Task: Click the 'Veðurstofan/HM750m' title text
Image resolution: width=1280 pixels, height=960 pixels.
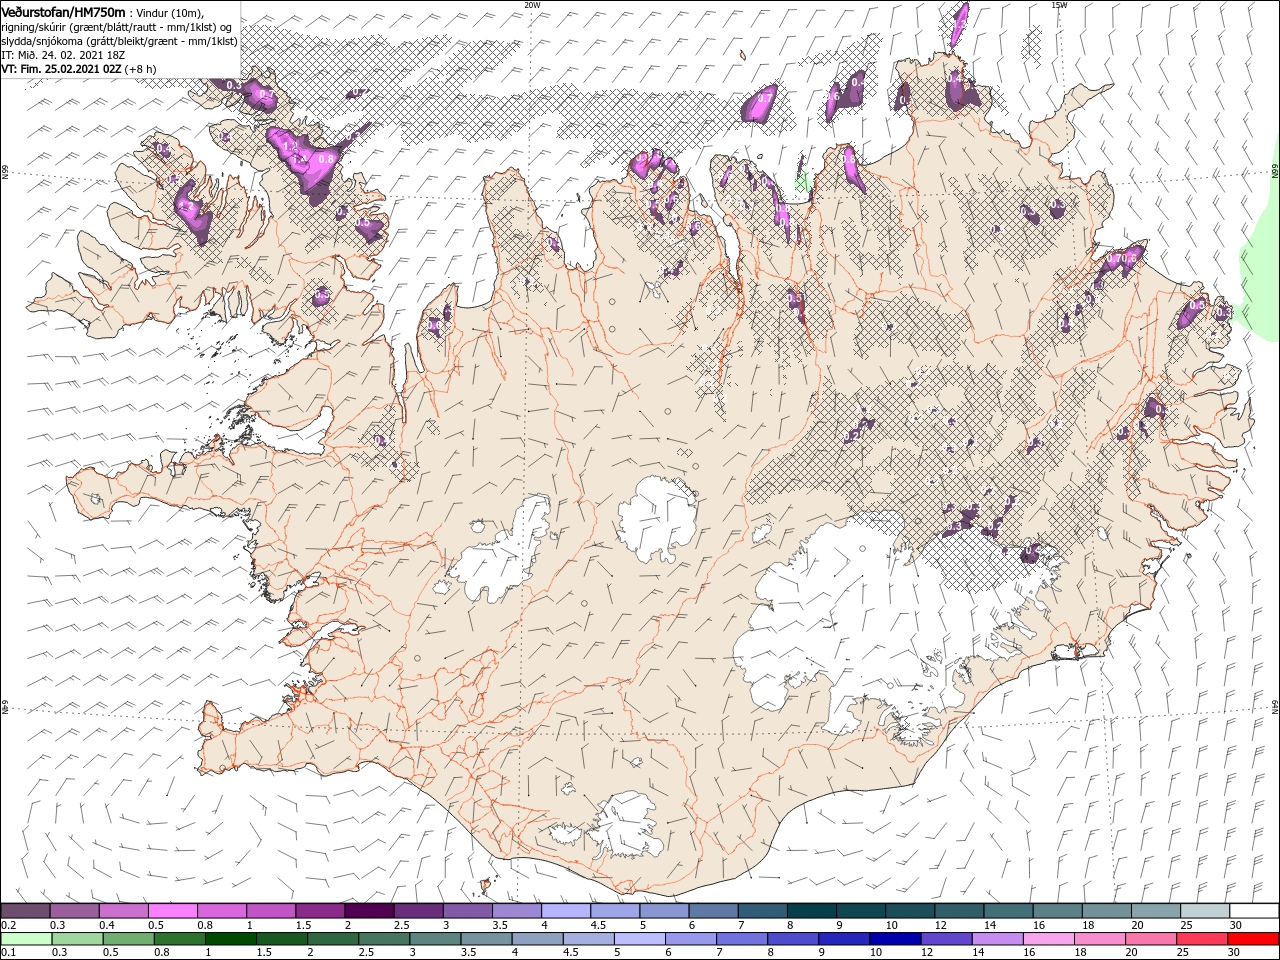Action: point(64,11)
